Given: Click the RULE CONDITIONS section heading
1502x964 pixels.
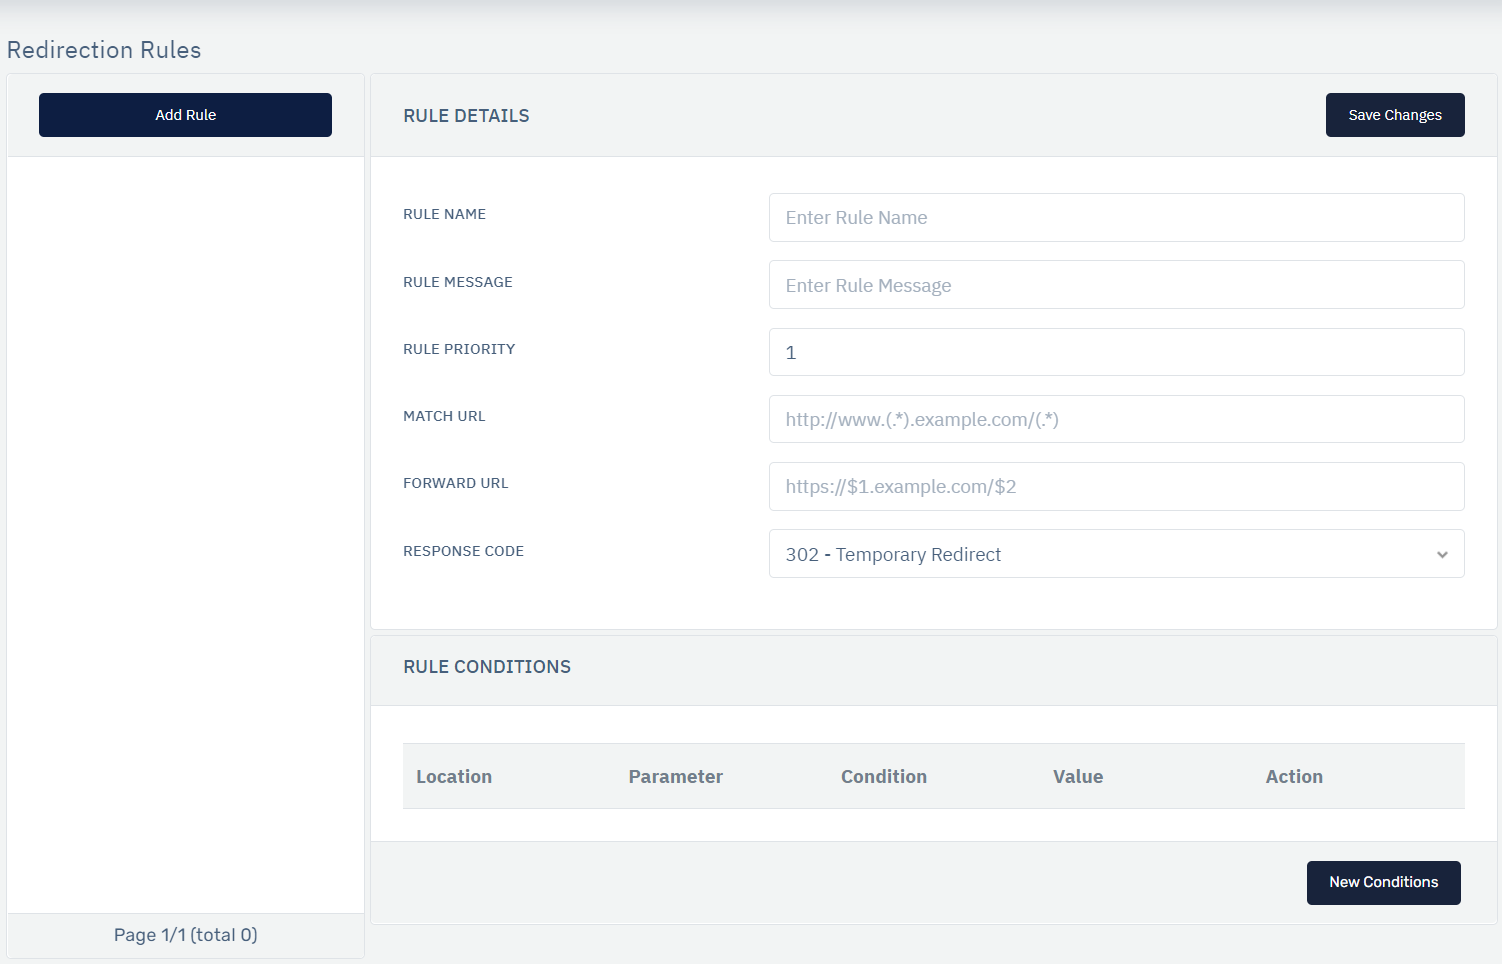Looking at the screenshot, I should tap(487, 667).
